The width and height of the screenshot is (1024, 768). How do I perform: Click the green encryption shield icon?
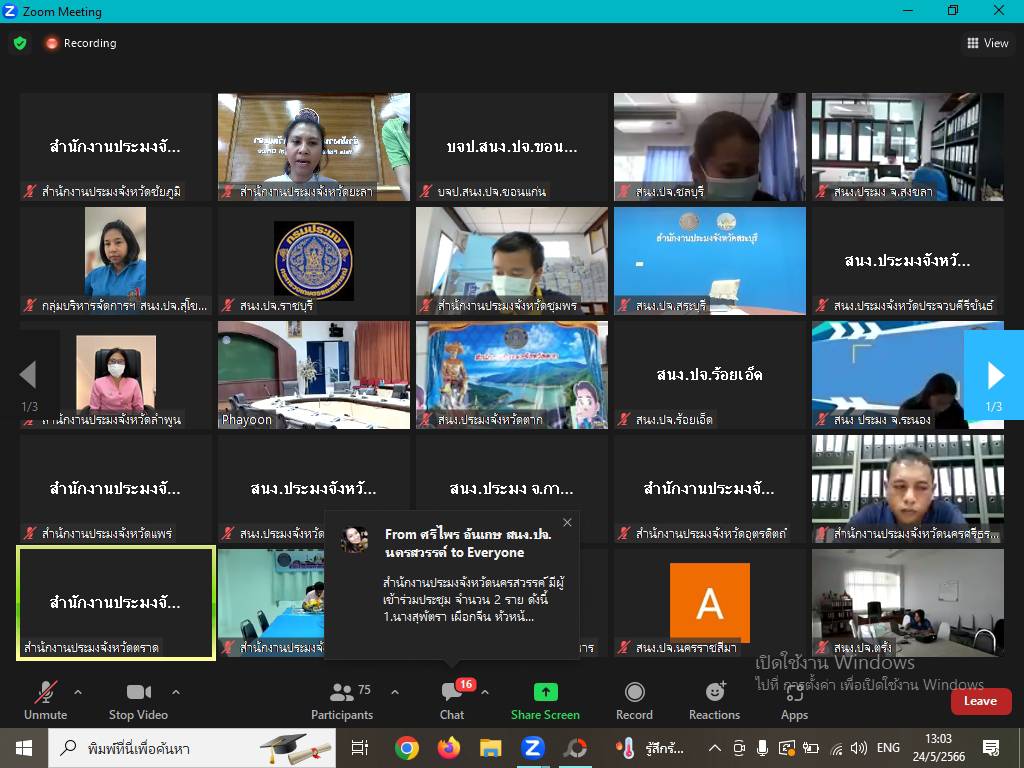[x=20, y=43]
